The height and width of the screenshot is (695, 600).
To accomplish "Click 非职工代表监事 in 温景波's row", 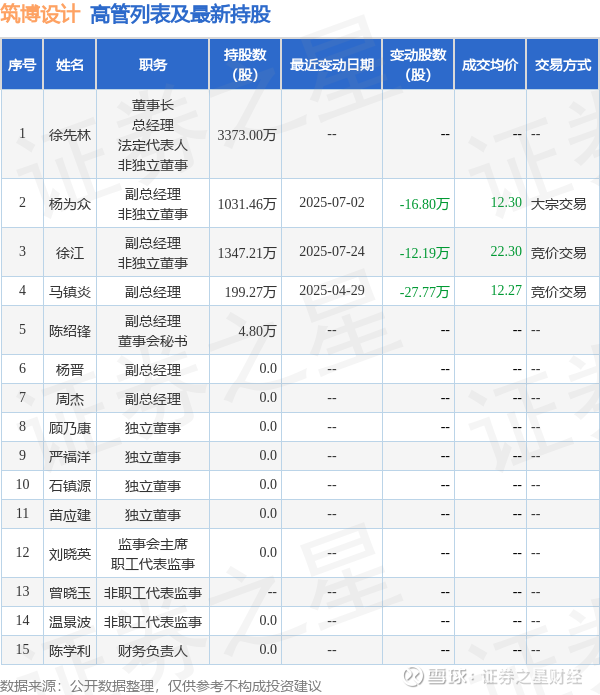I will [x=153, y=622].
